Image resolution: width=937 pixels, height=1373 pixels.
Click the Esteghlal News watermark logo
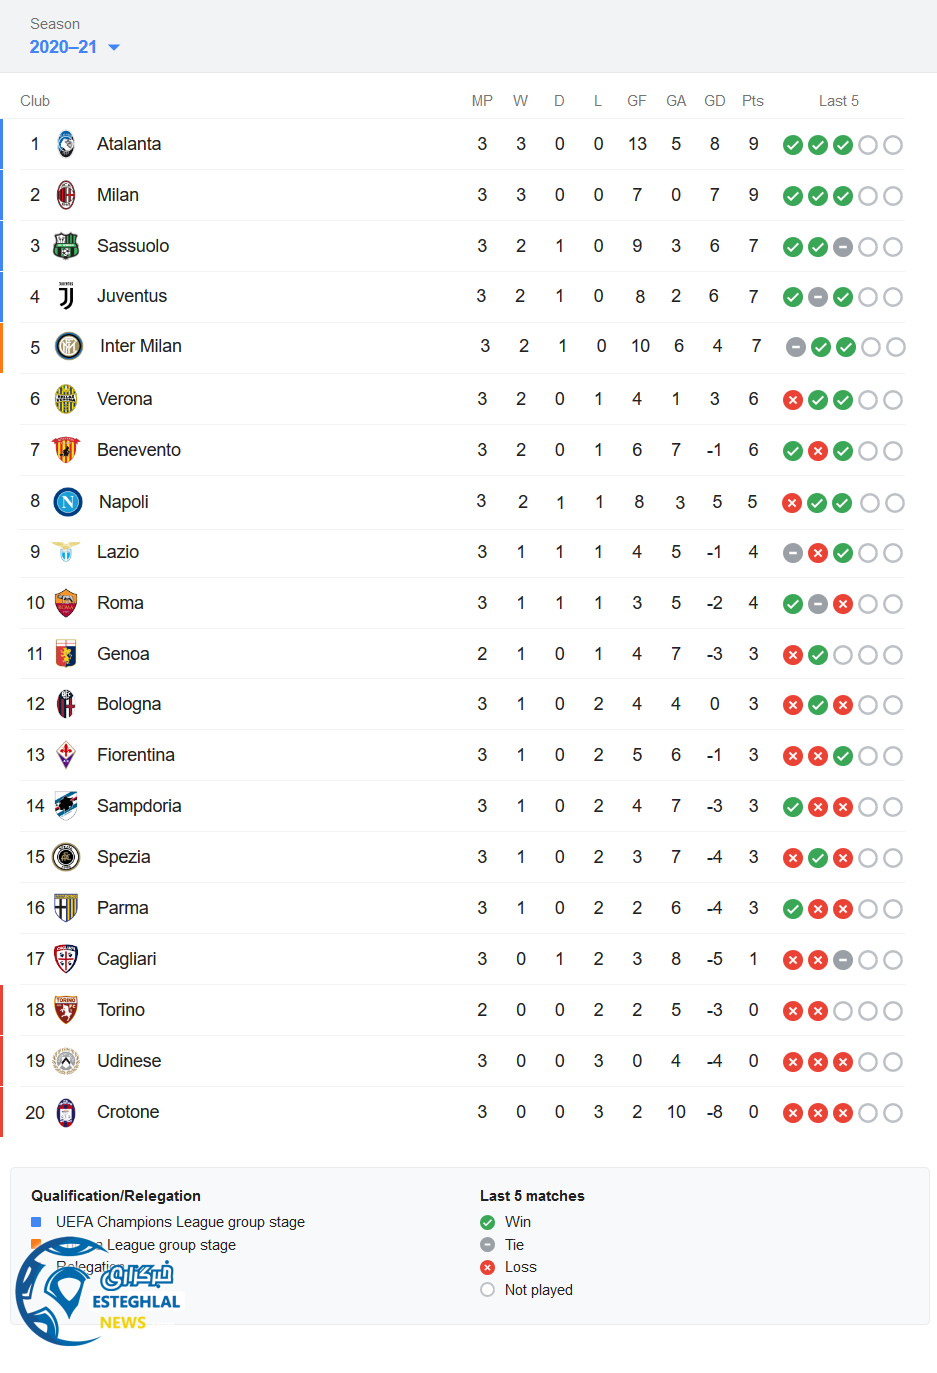pyautogui.click(x=98, y=1292)
